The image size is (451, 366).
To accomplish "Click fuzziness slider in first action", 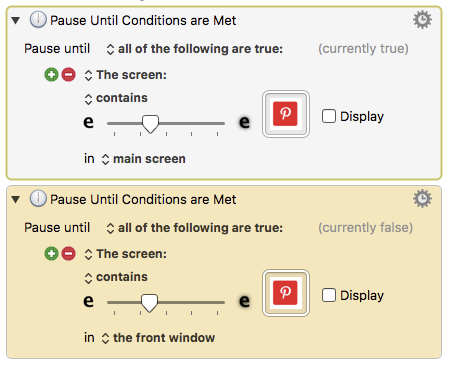I will point(166,124).
